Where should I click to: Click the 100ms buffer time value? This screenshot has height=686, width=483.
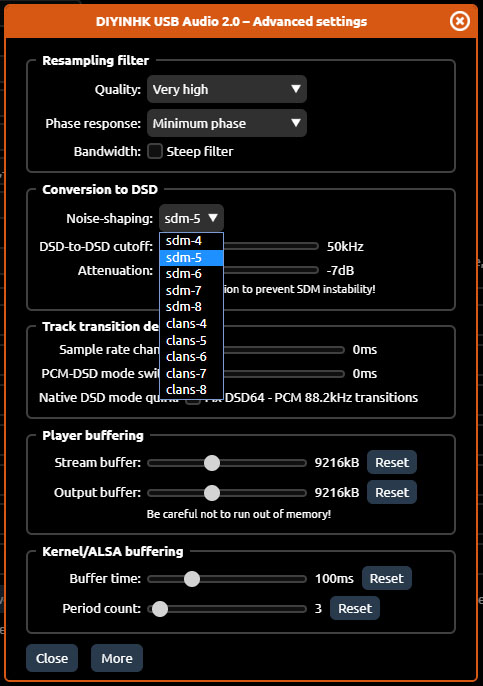click(x=334, y=579)
